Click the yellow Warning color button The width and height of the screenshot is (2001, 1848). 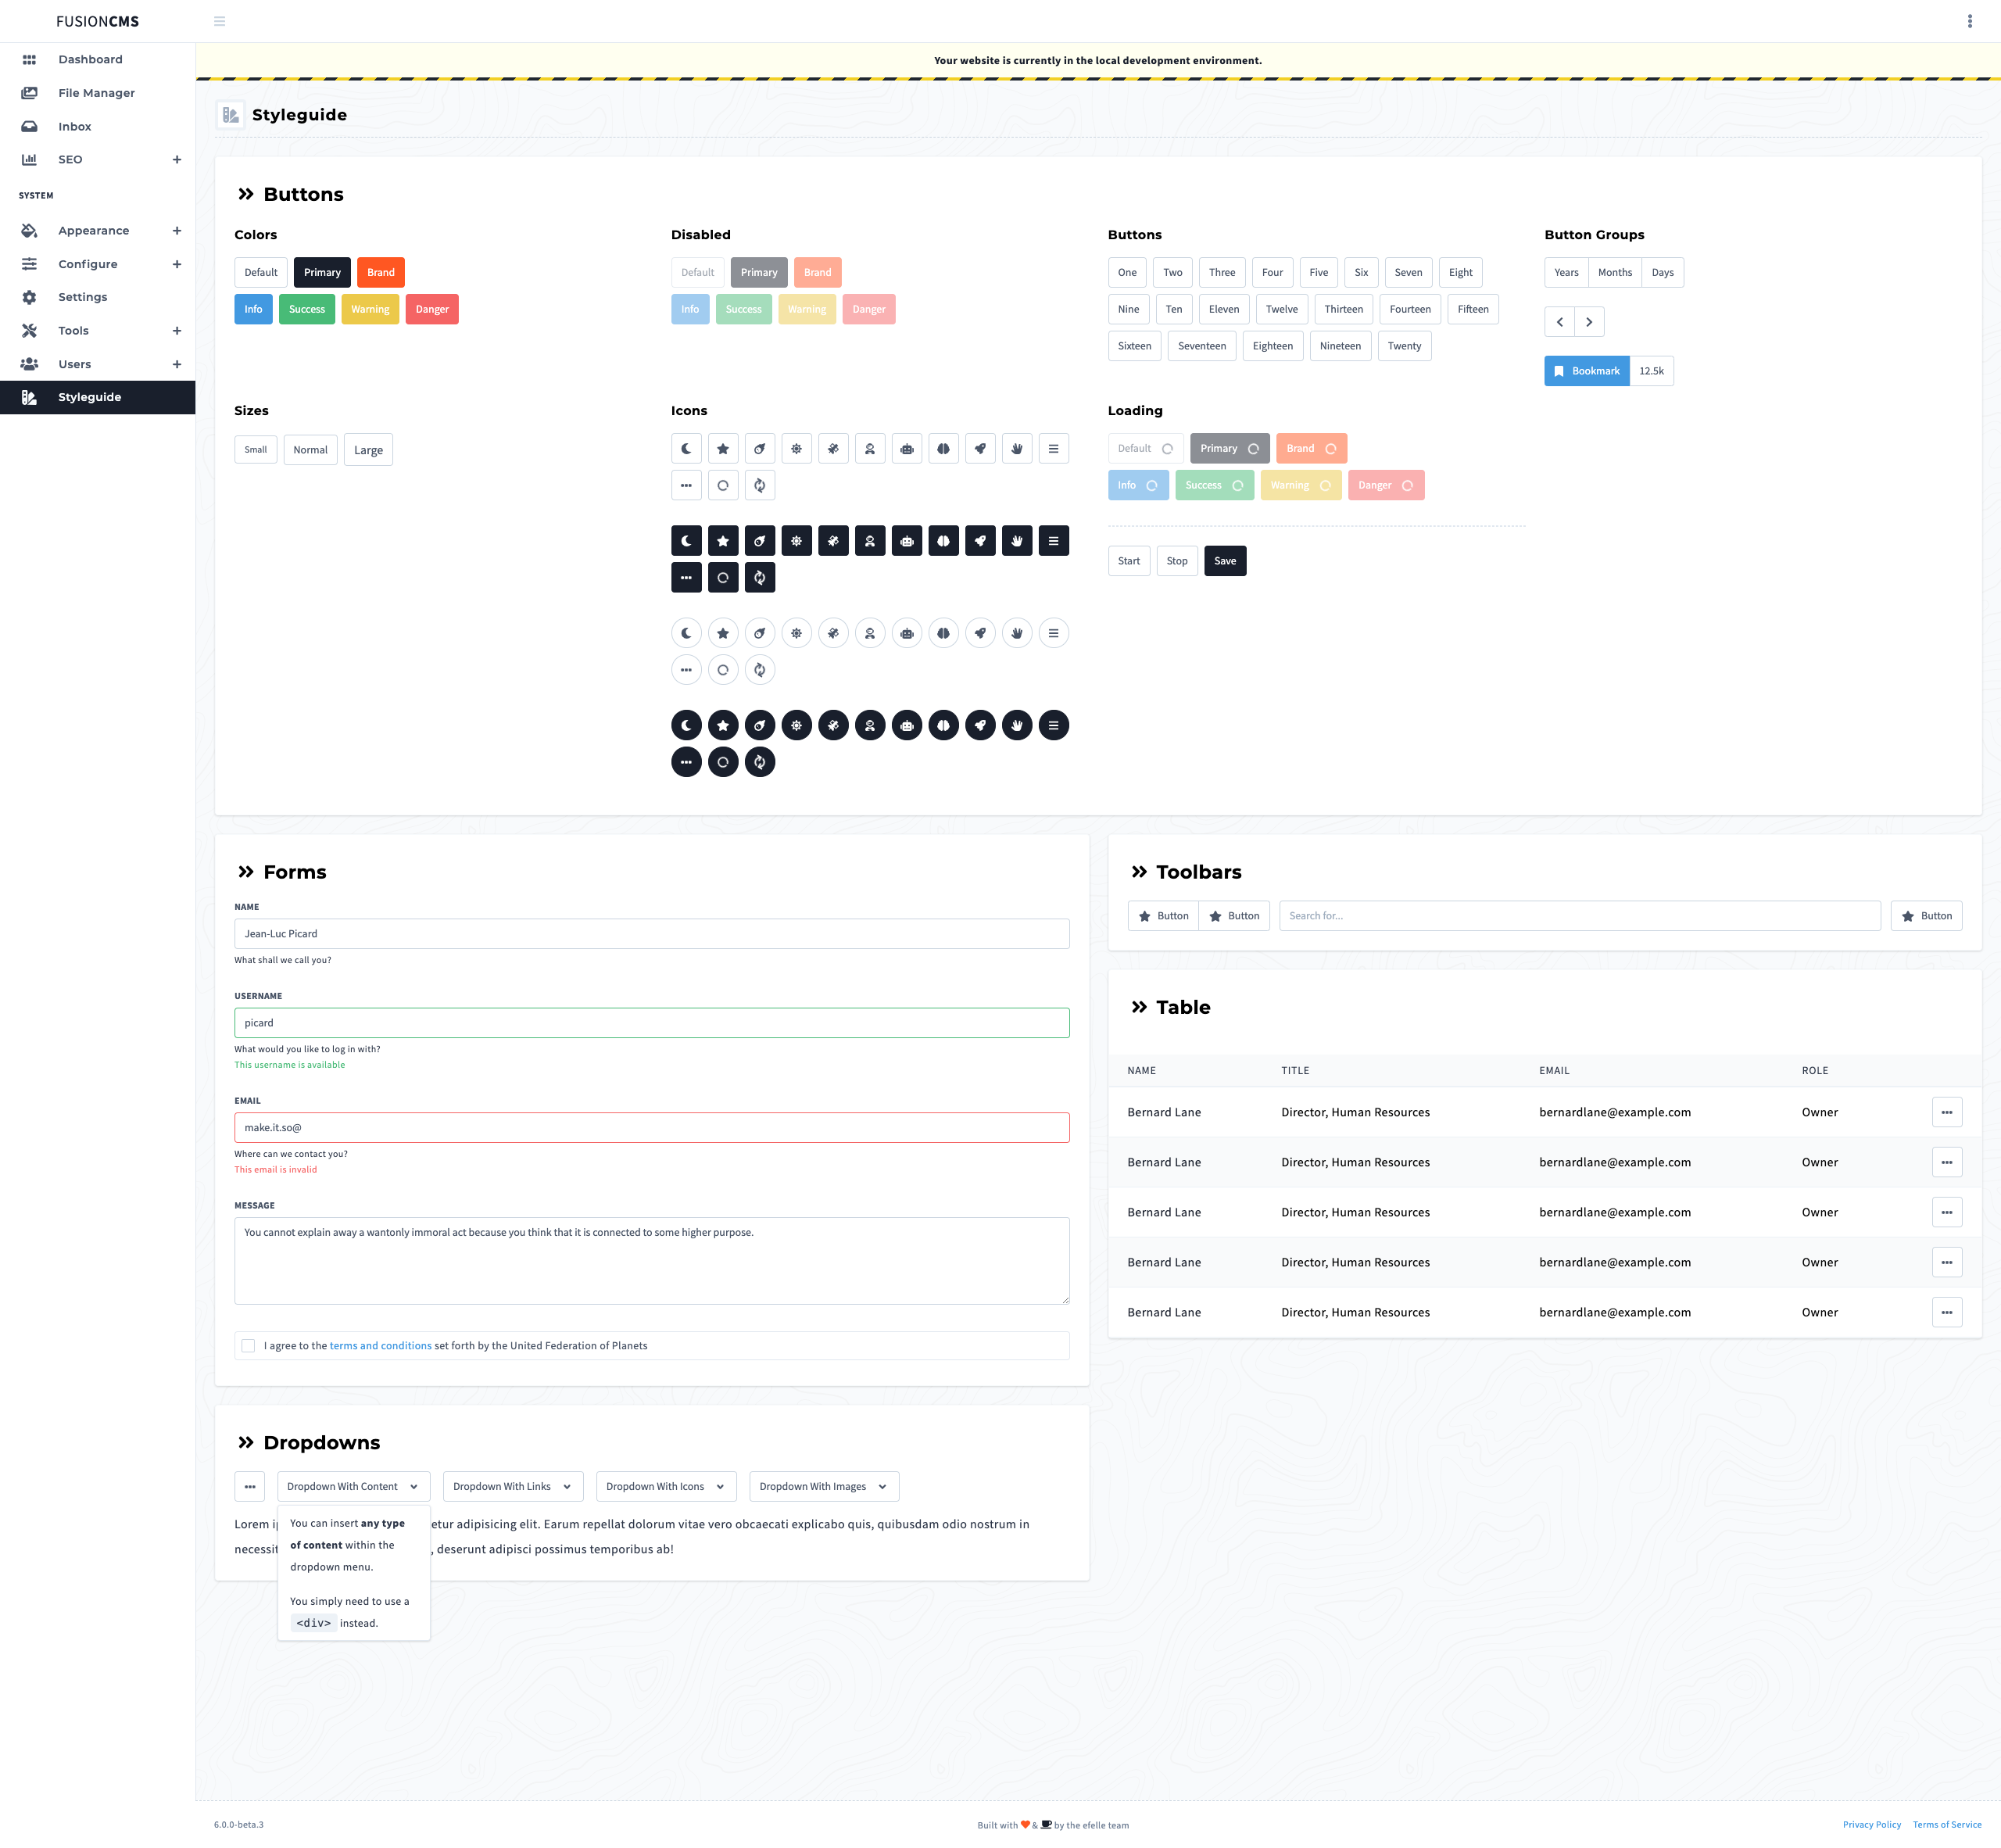370,310
